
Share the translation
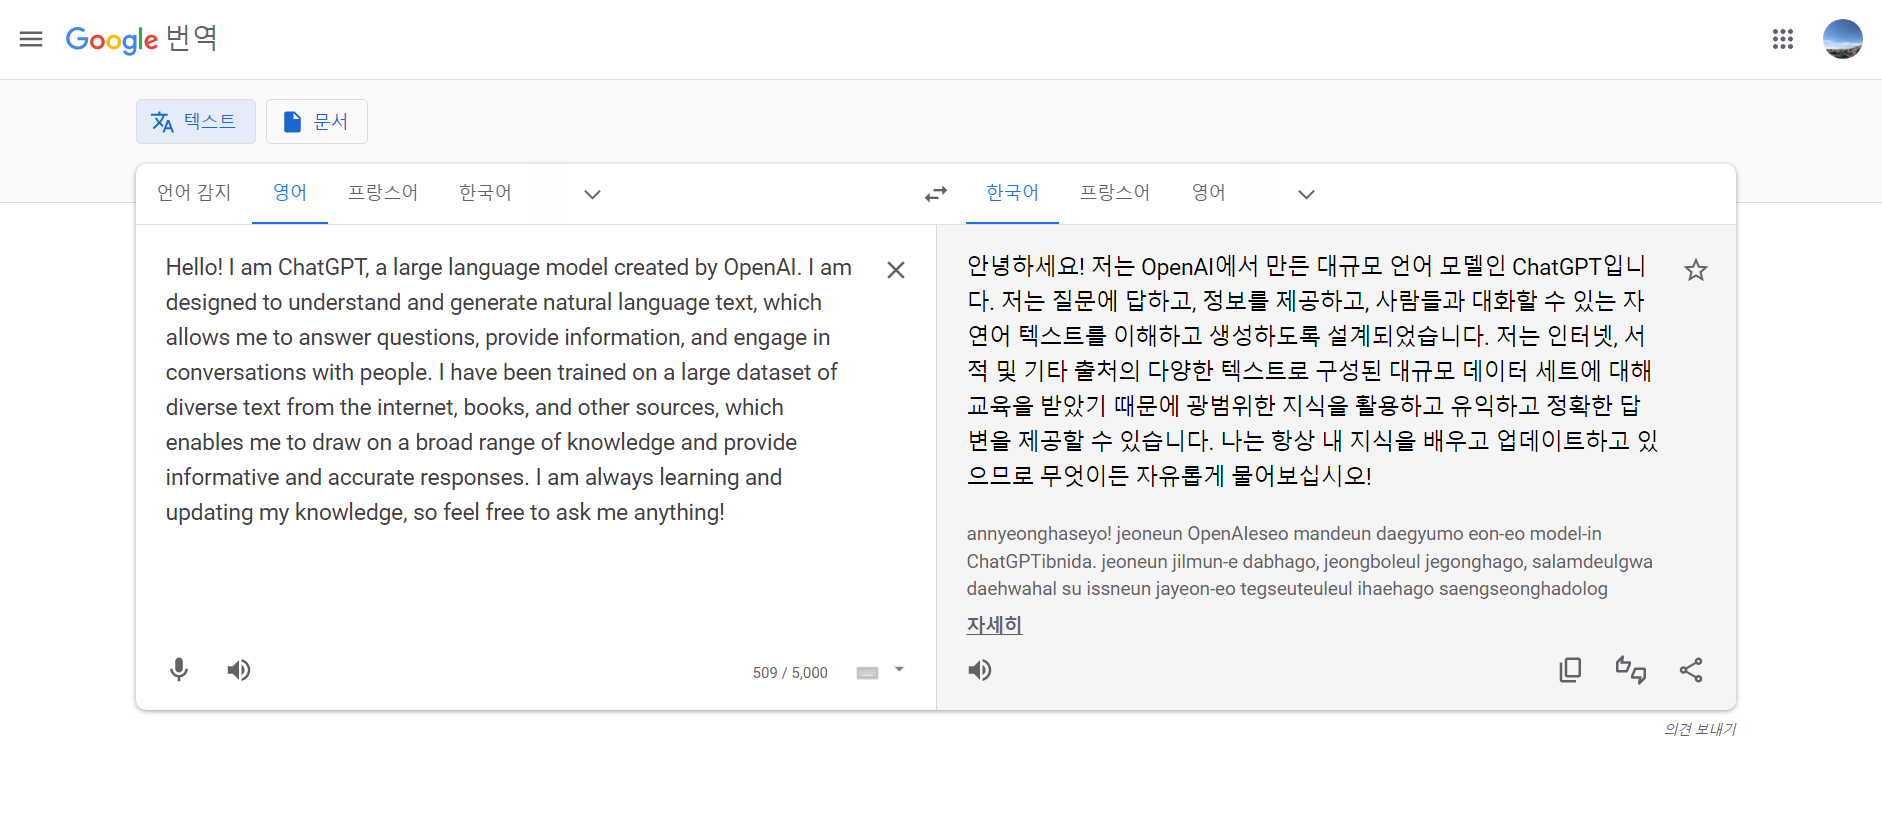click(1691, 670)
